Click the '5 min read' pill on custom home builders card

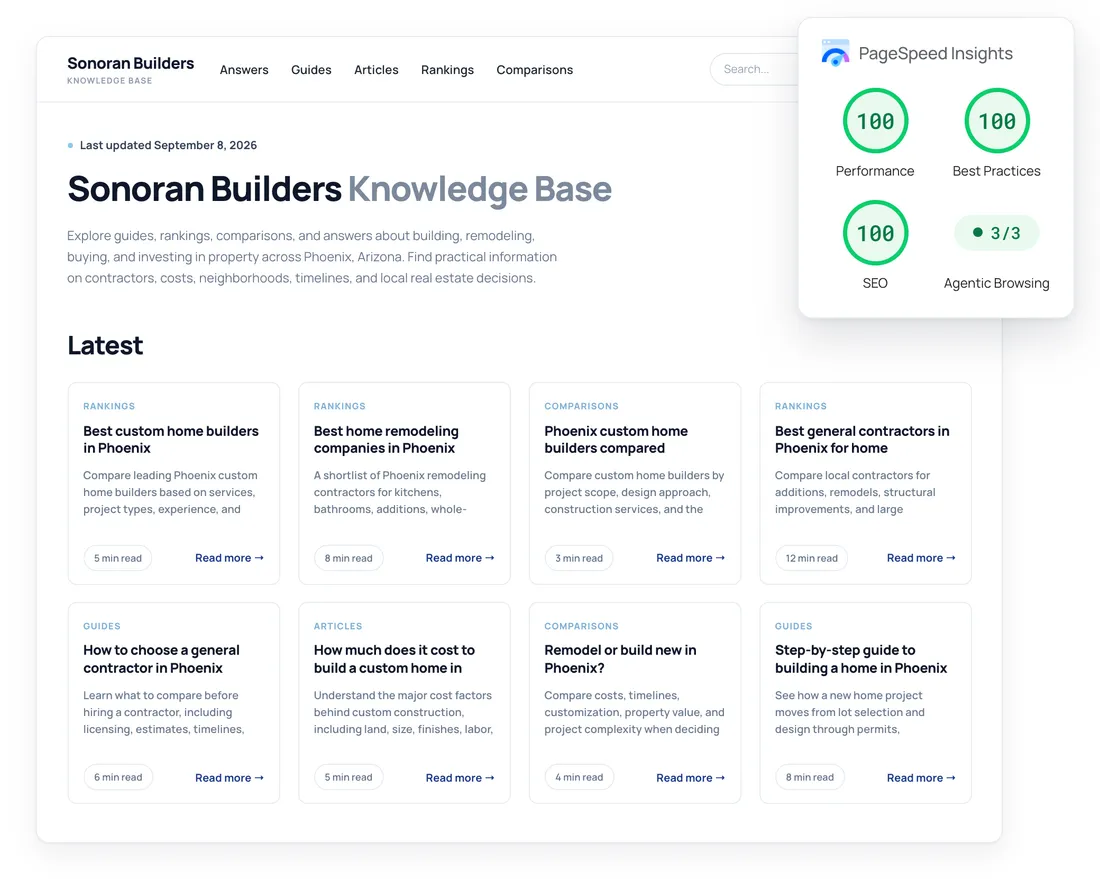click(118, 558)
